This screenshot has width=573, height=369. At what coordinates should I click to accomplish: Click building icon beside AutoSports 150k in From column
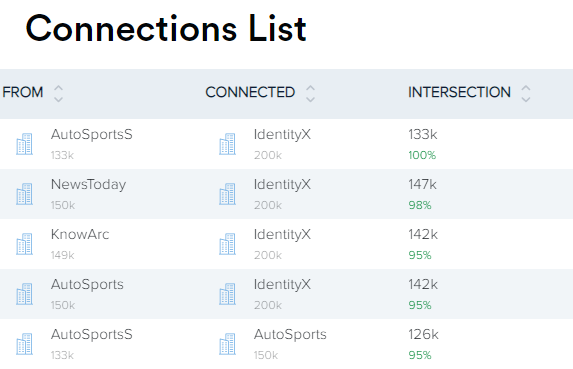24,294
